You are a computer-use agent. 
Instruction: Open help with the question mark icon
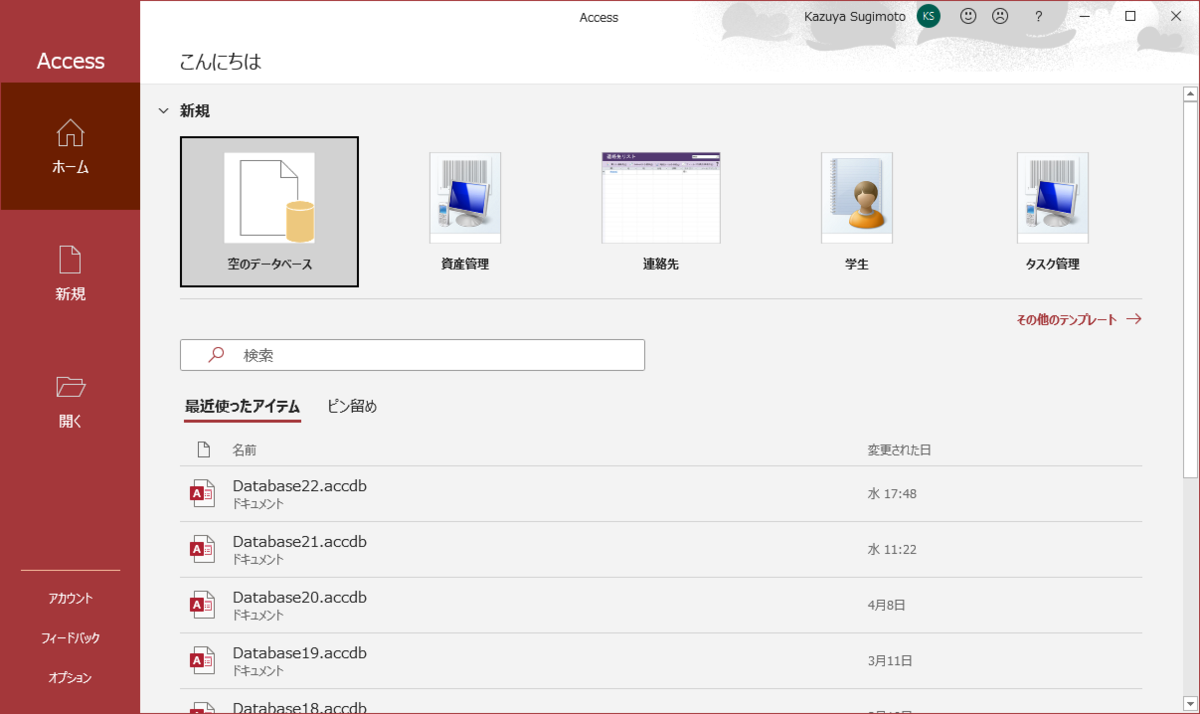[x=1039, y=16]
